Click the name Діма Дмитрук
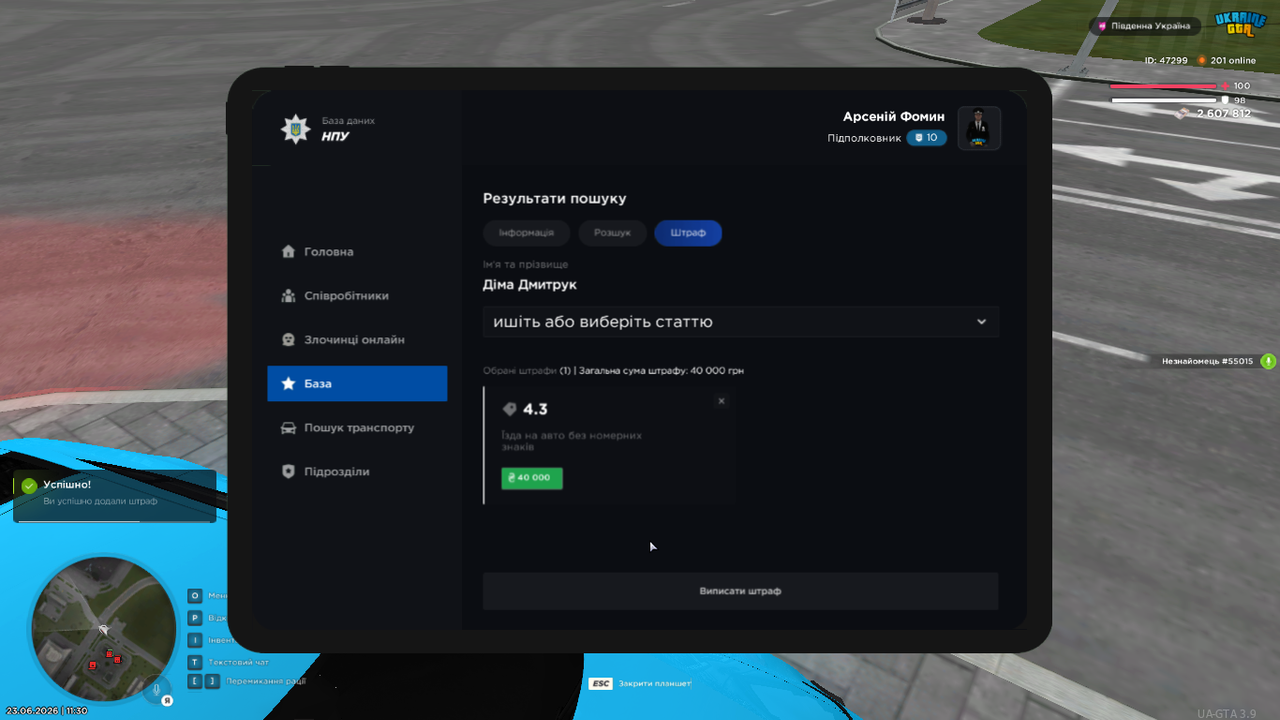This screenshot has height=720, width=1280. click(530, 285)
